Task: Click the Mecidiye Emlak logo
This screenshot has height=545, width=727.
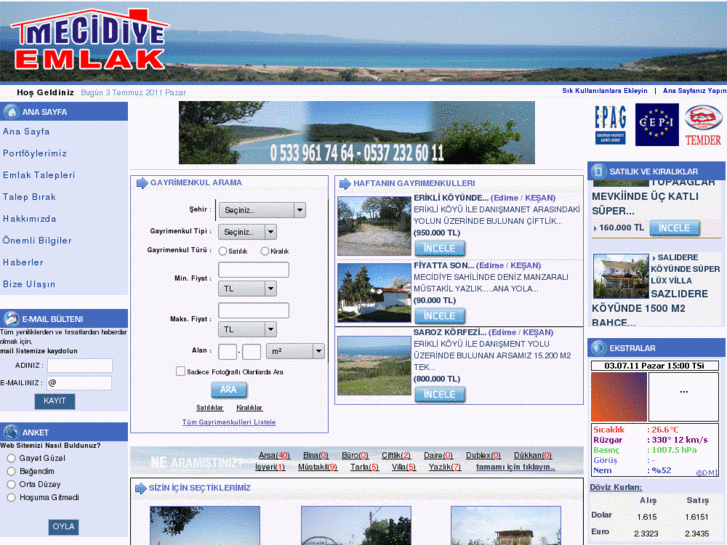Action: (89, 39)
